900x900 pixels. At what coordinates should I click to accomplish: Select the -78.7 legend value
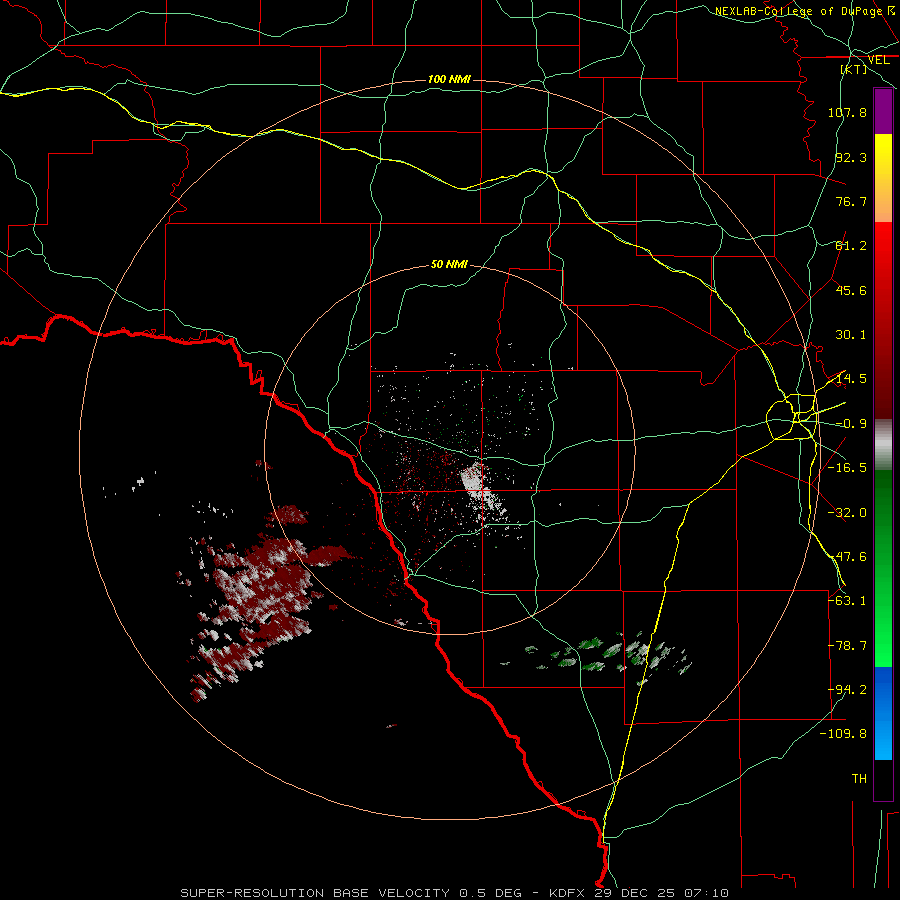click(x=847, y=646)
